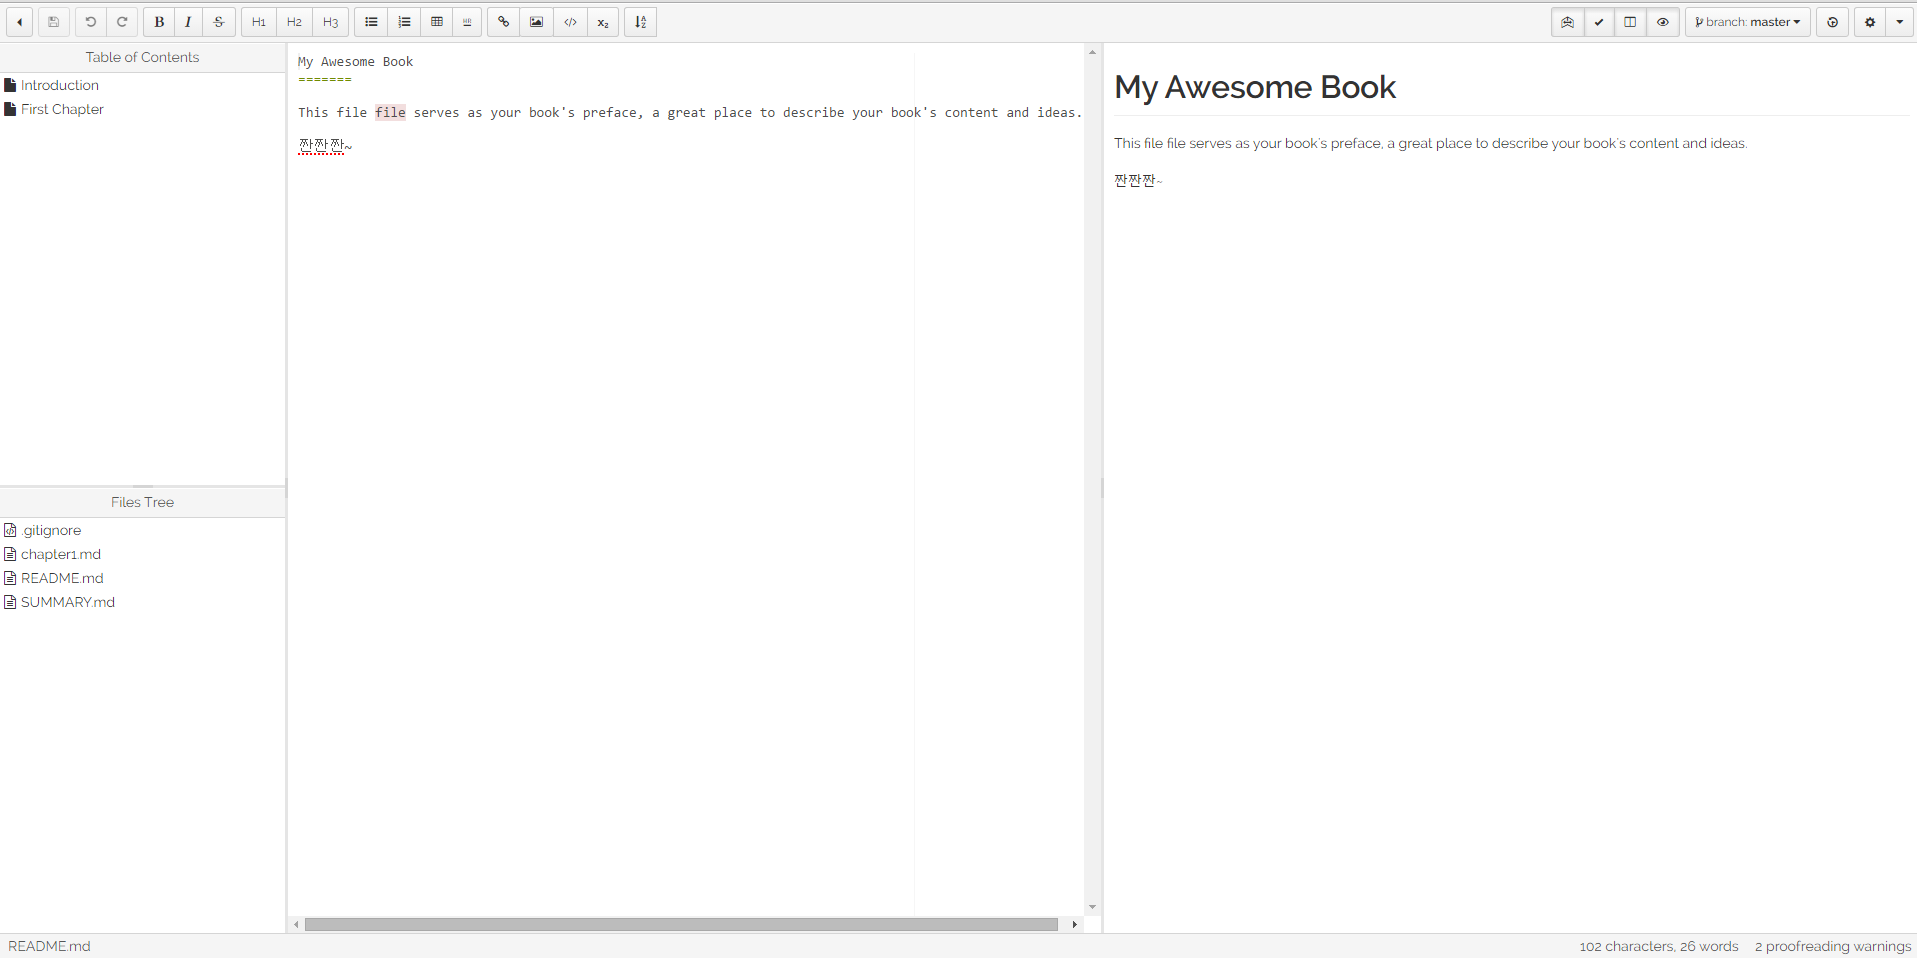The width and height of the screenshot is (1917, 958).
Task: Open the glossary sort A-Z tool
Action: 641,22
